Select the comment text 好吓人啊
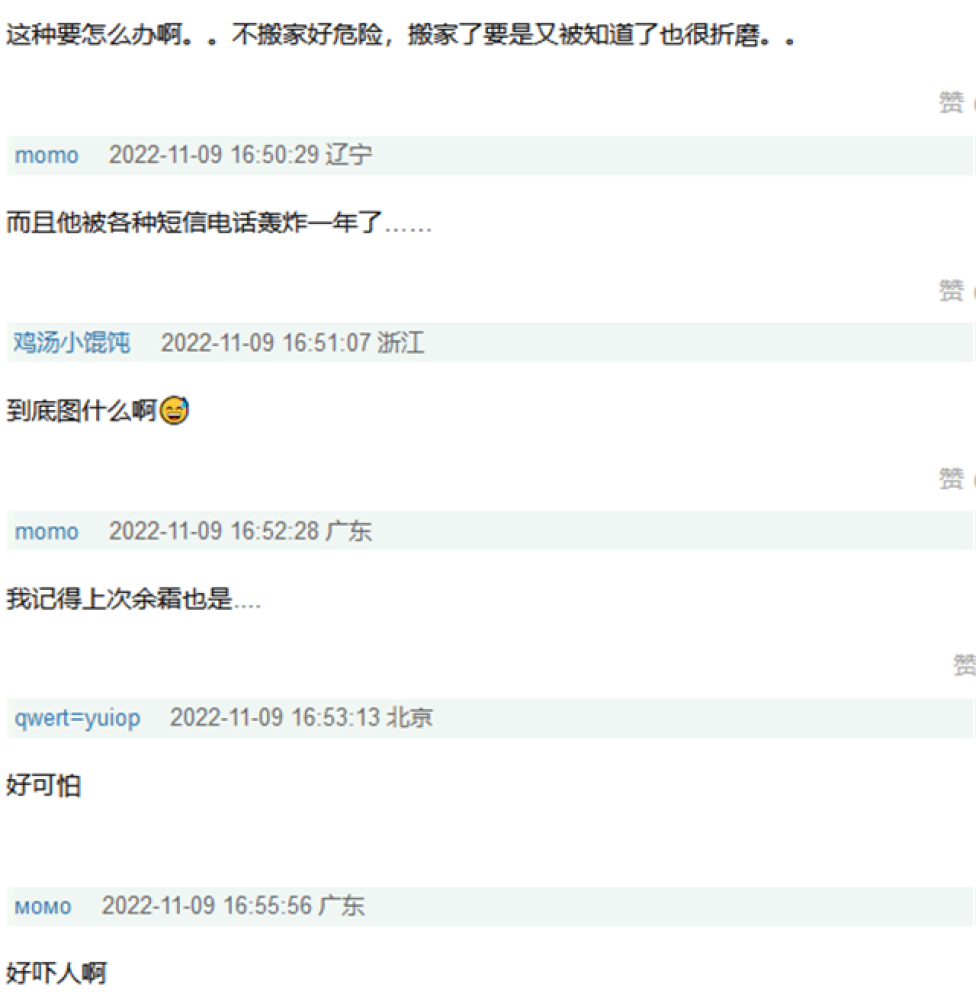 pyautogui.click(x=56, y=973)
